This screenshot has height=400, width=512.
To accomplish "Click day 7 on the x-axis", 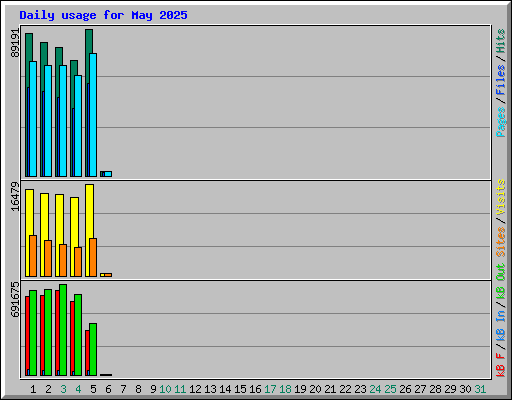I will pyautogui.click(x=123, y=389).
